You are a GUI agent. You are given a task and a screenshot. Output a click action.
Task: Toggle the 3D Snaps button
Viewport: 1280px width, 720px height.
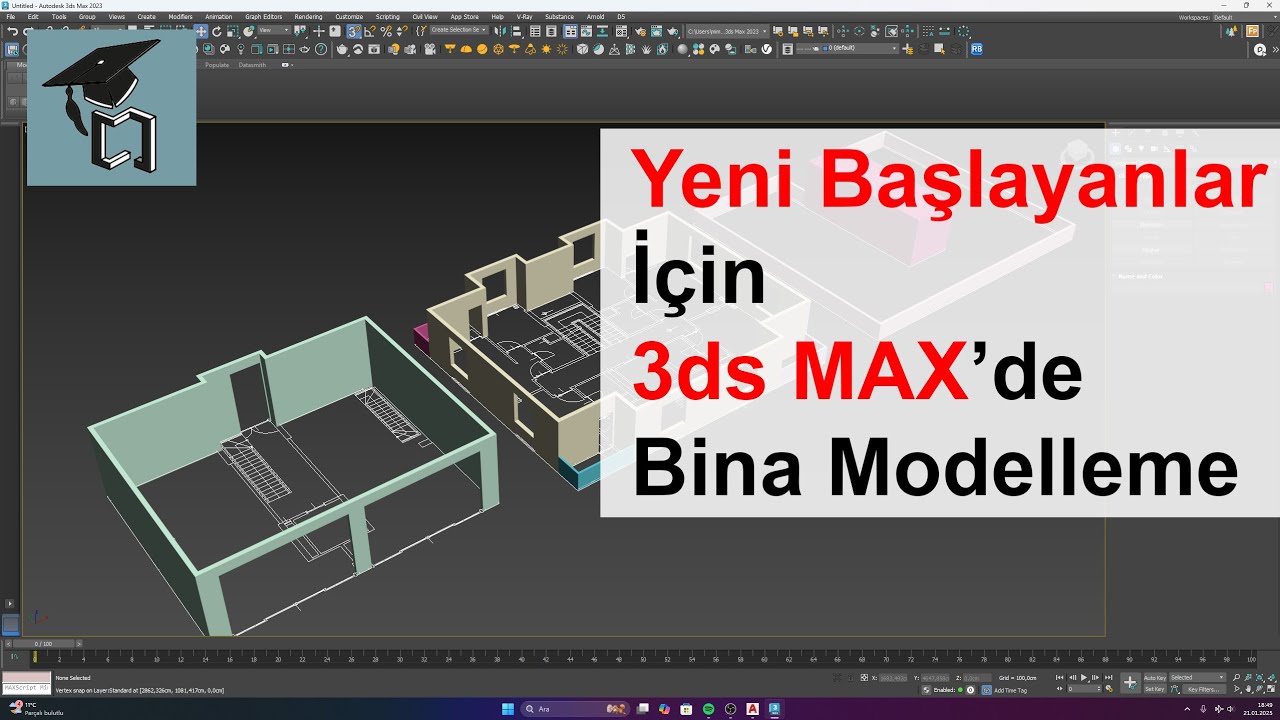[x=354, y=31]
